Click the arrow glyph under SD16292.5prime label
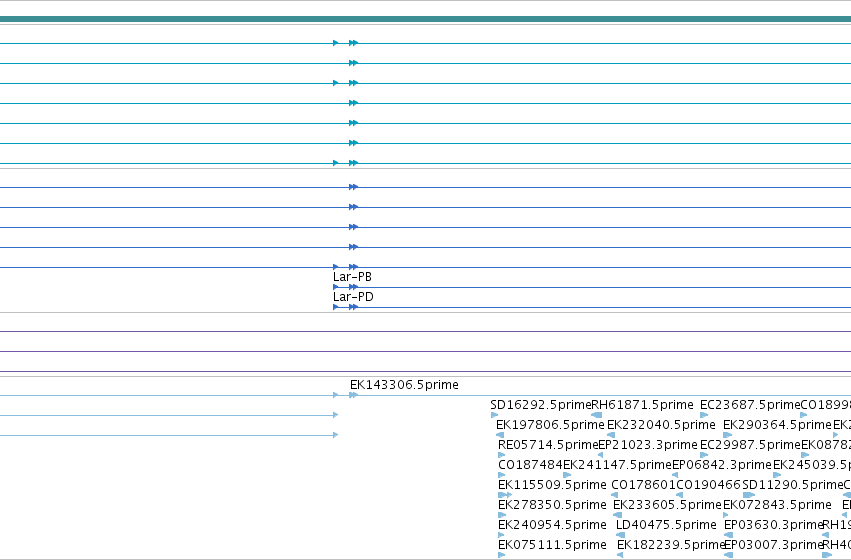This screenshot has height=560, width=851. pos(494,415)
